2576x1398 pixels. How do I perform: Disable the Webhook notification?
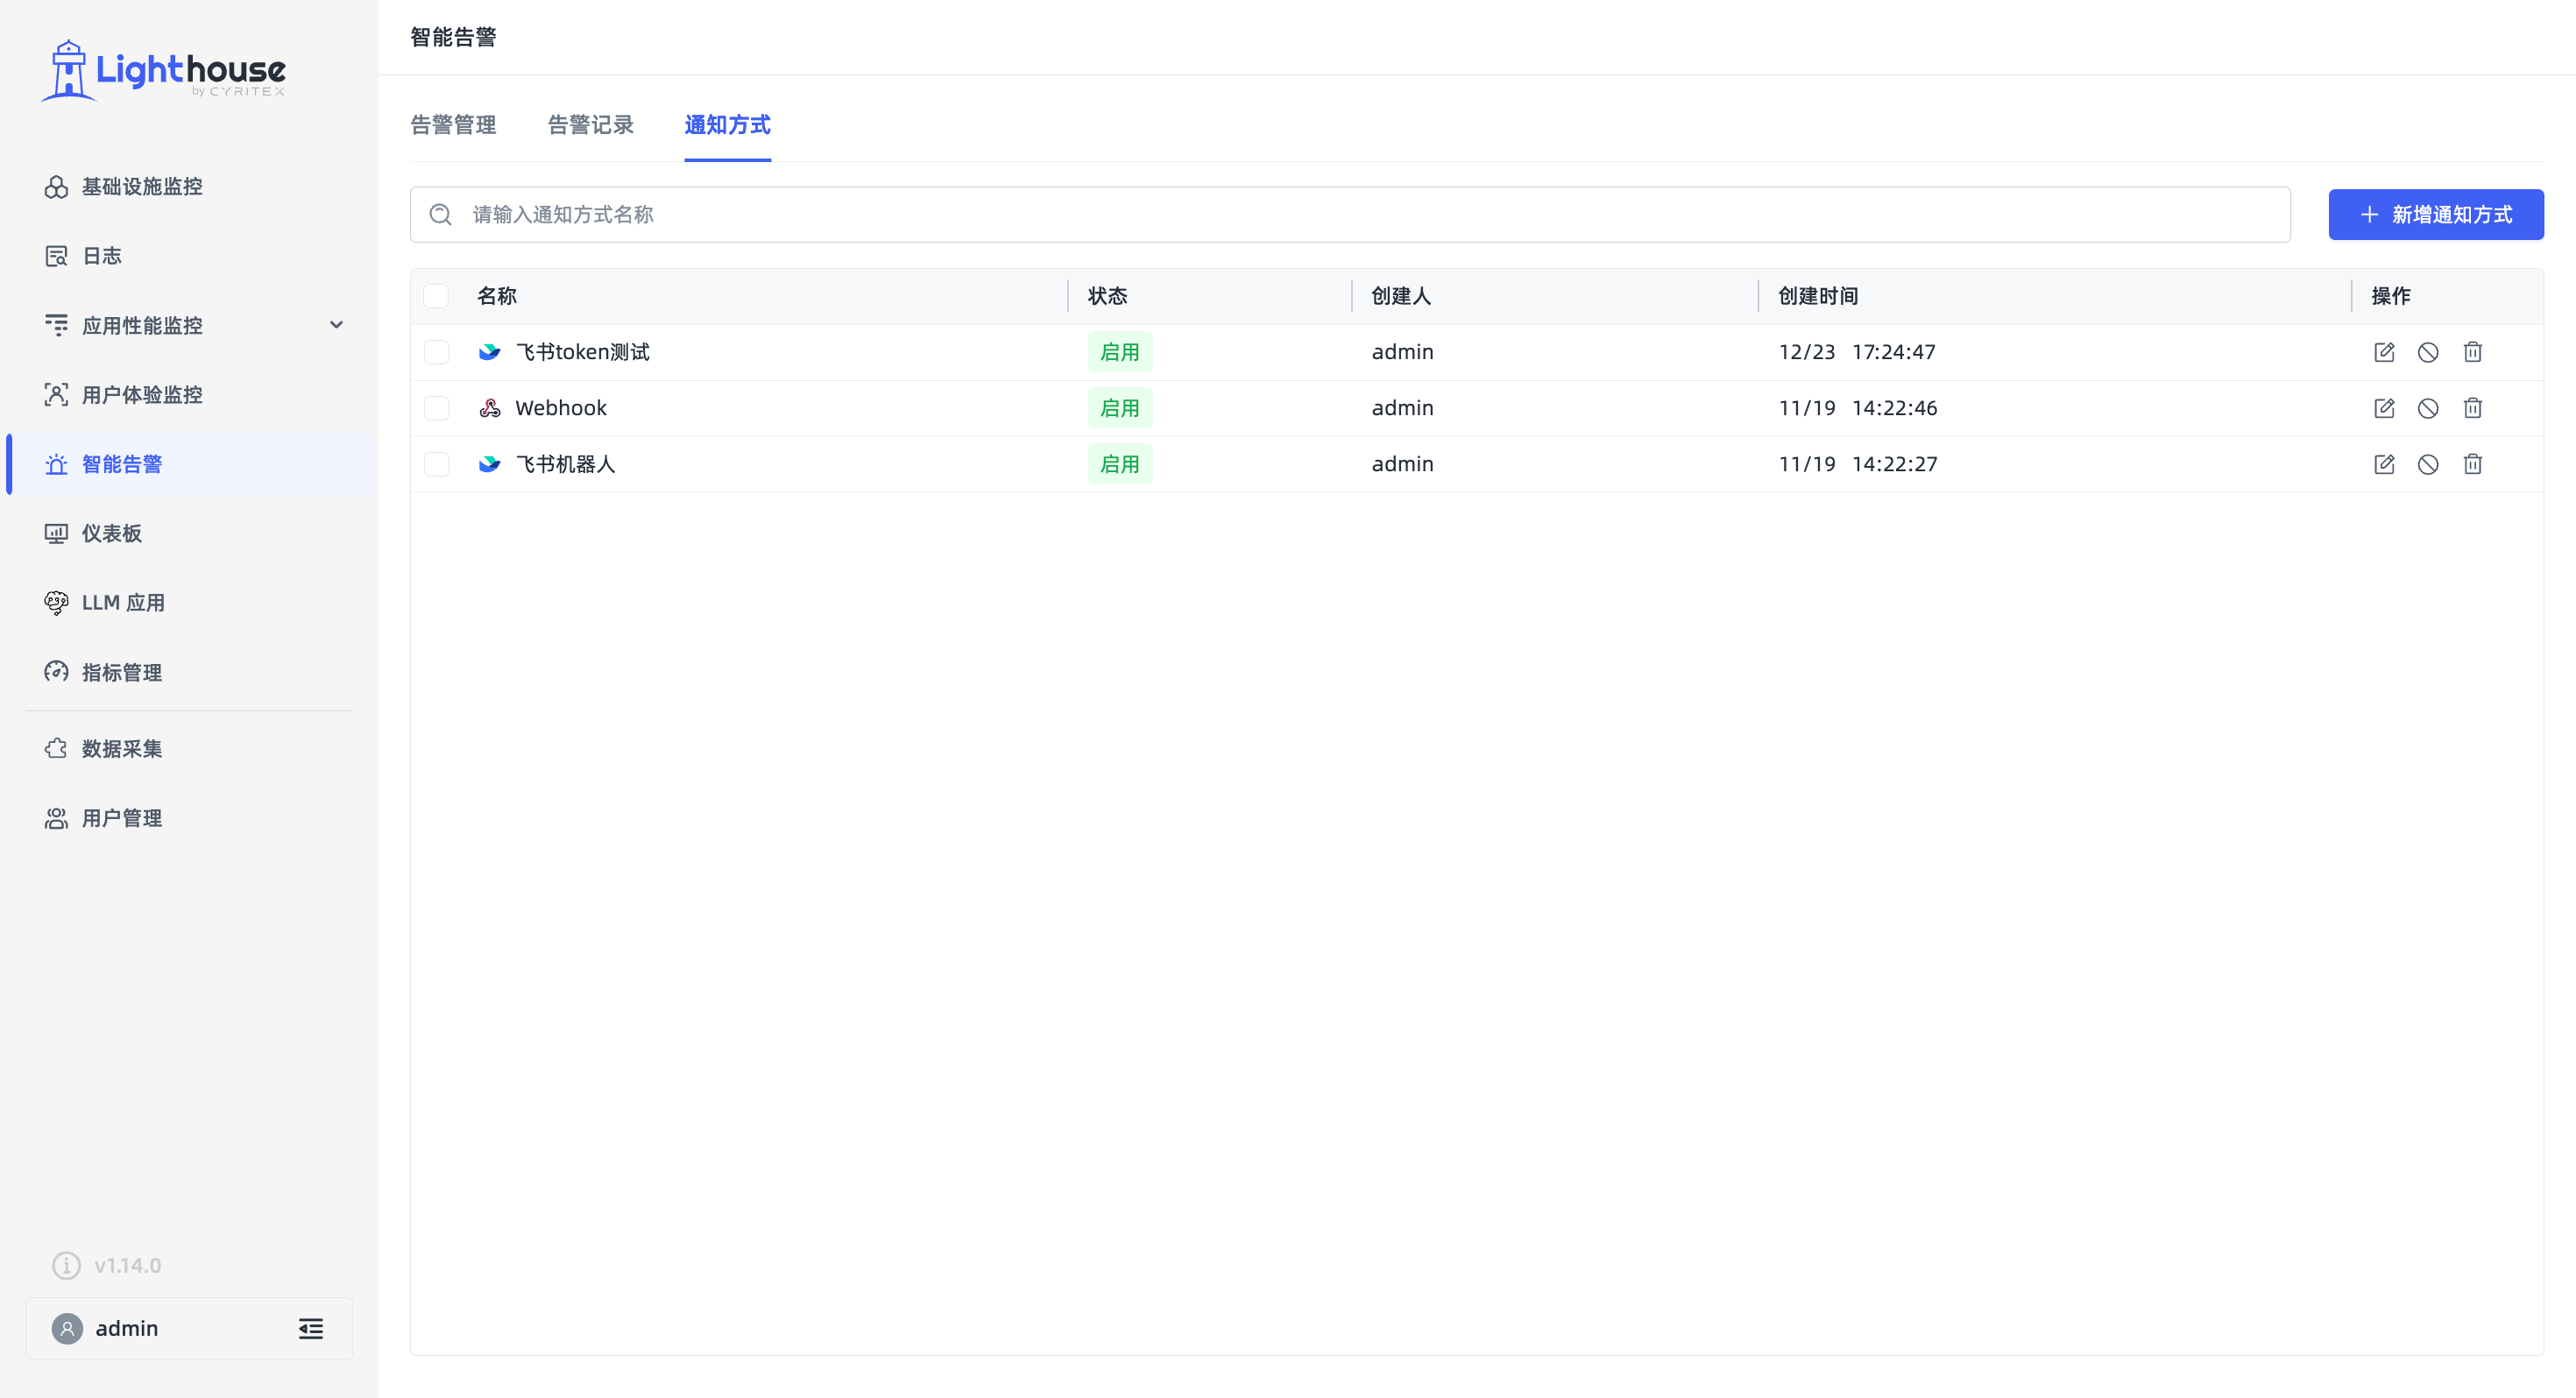pos(2428,408)
